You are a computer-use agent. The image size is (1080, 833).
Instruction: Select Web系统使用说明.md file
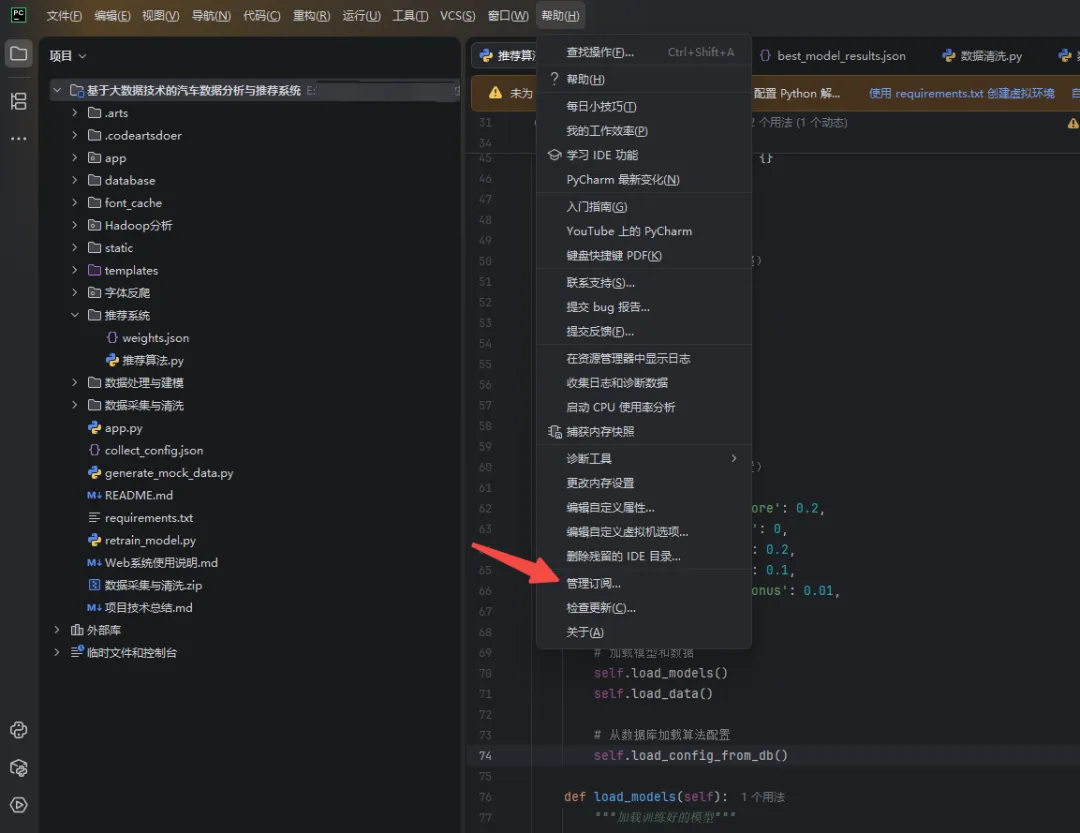pyautogui.click(x=161, y=562)
